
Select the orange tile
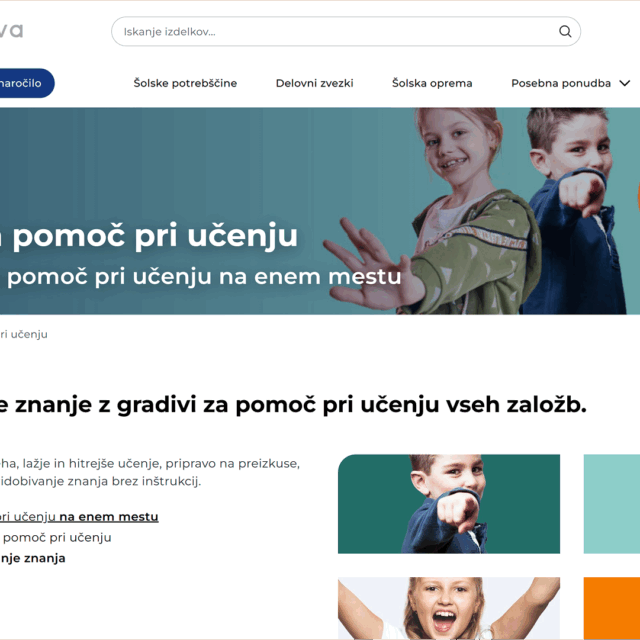(x=611, y=608)
